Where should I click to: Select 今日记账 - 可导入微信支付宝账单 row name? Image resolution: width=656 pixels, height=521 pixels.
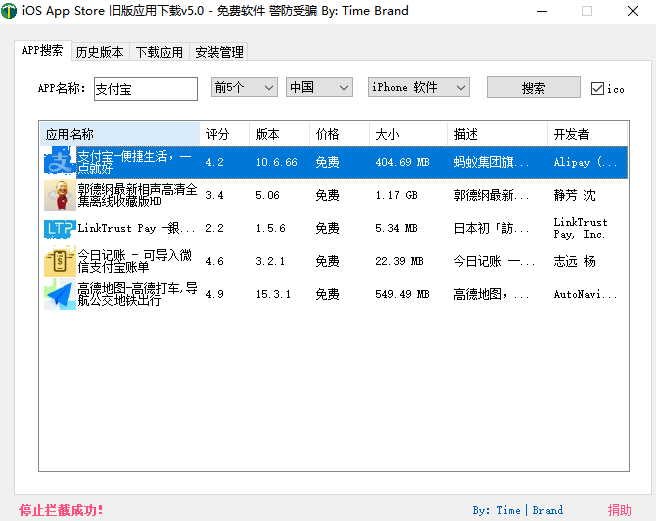(x=134, y=262)
